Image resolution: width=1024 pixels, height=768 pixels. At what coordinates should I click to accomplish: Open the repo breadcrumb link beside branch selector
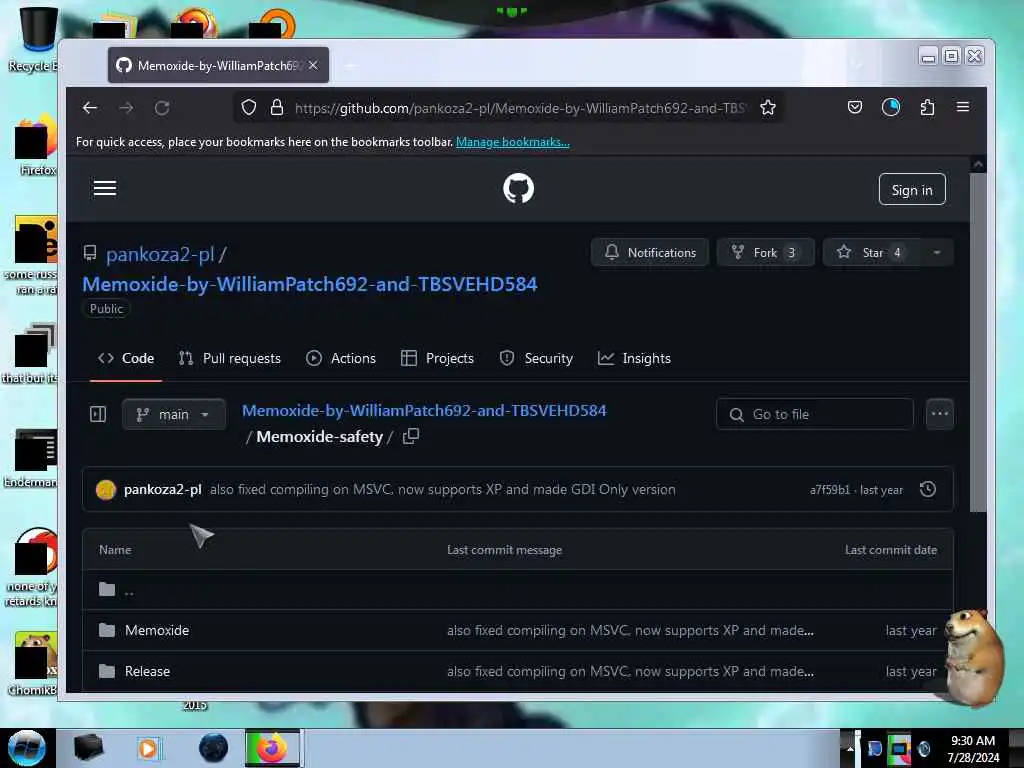[424, 411]
